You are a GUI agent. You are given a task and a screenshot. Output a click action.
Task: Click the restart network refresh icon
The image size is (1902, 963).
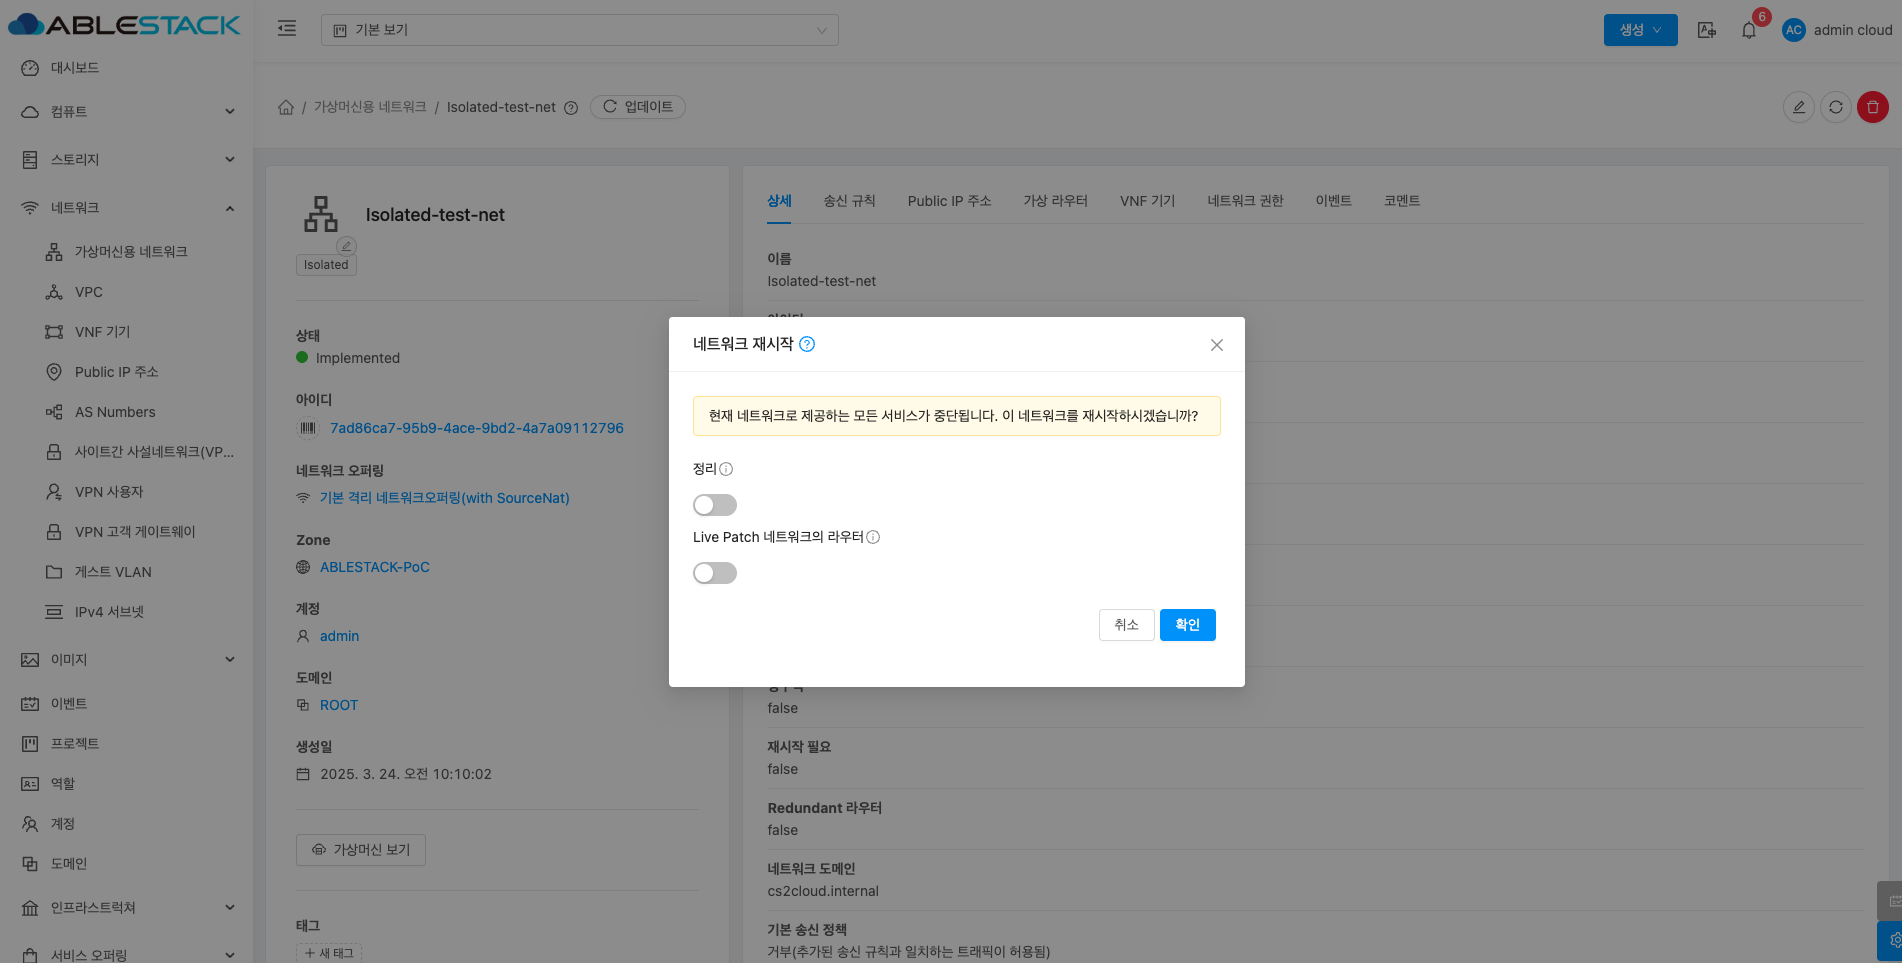pyautogui.click(x=1835, y=107)
